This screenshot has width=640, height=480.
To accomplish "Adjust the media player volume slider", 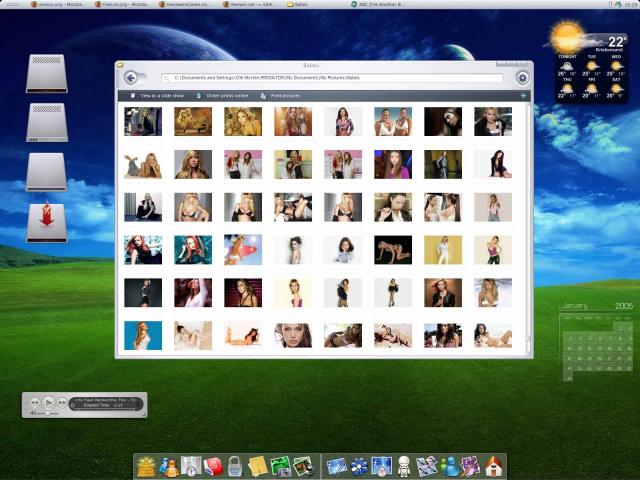I will tap(47, 413).
